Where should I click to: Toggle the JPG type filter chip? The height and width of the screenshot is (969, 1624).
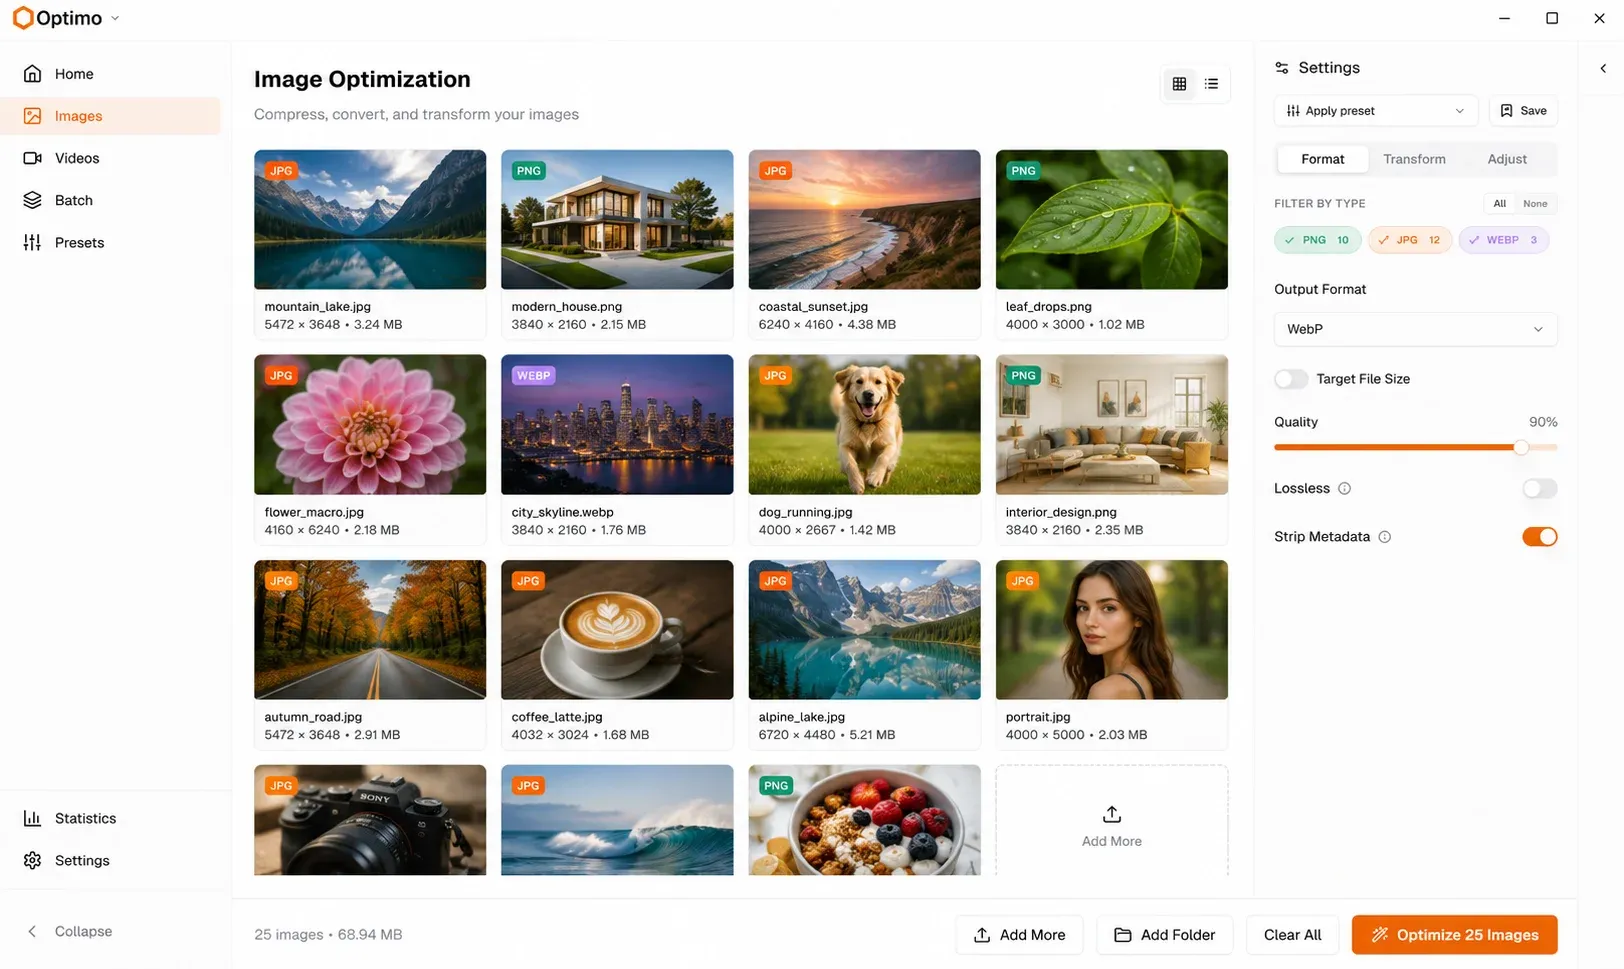click(x=1410, y=240)
